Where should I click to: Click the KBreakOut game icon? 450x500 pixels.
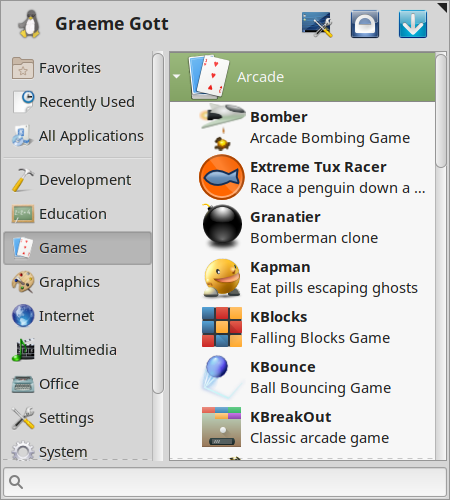point(222,427)
